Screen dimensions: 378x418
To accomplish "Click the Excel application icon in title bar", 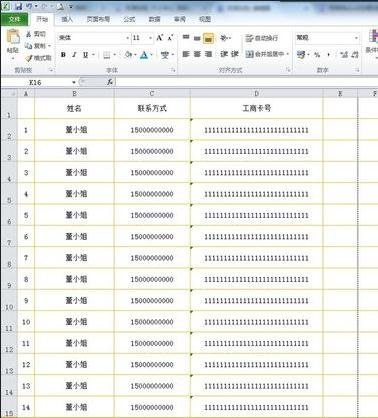I will pyautogui.click(x=6, y=6).
